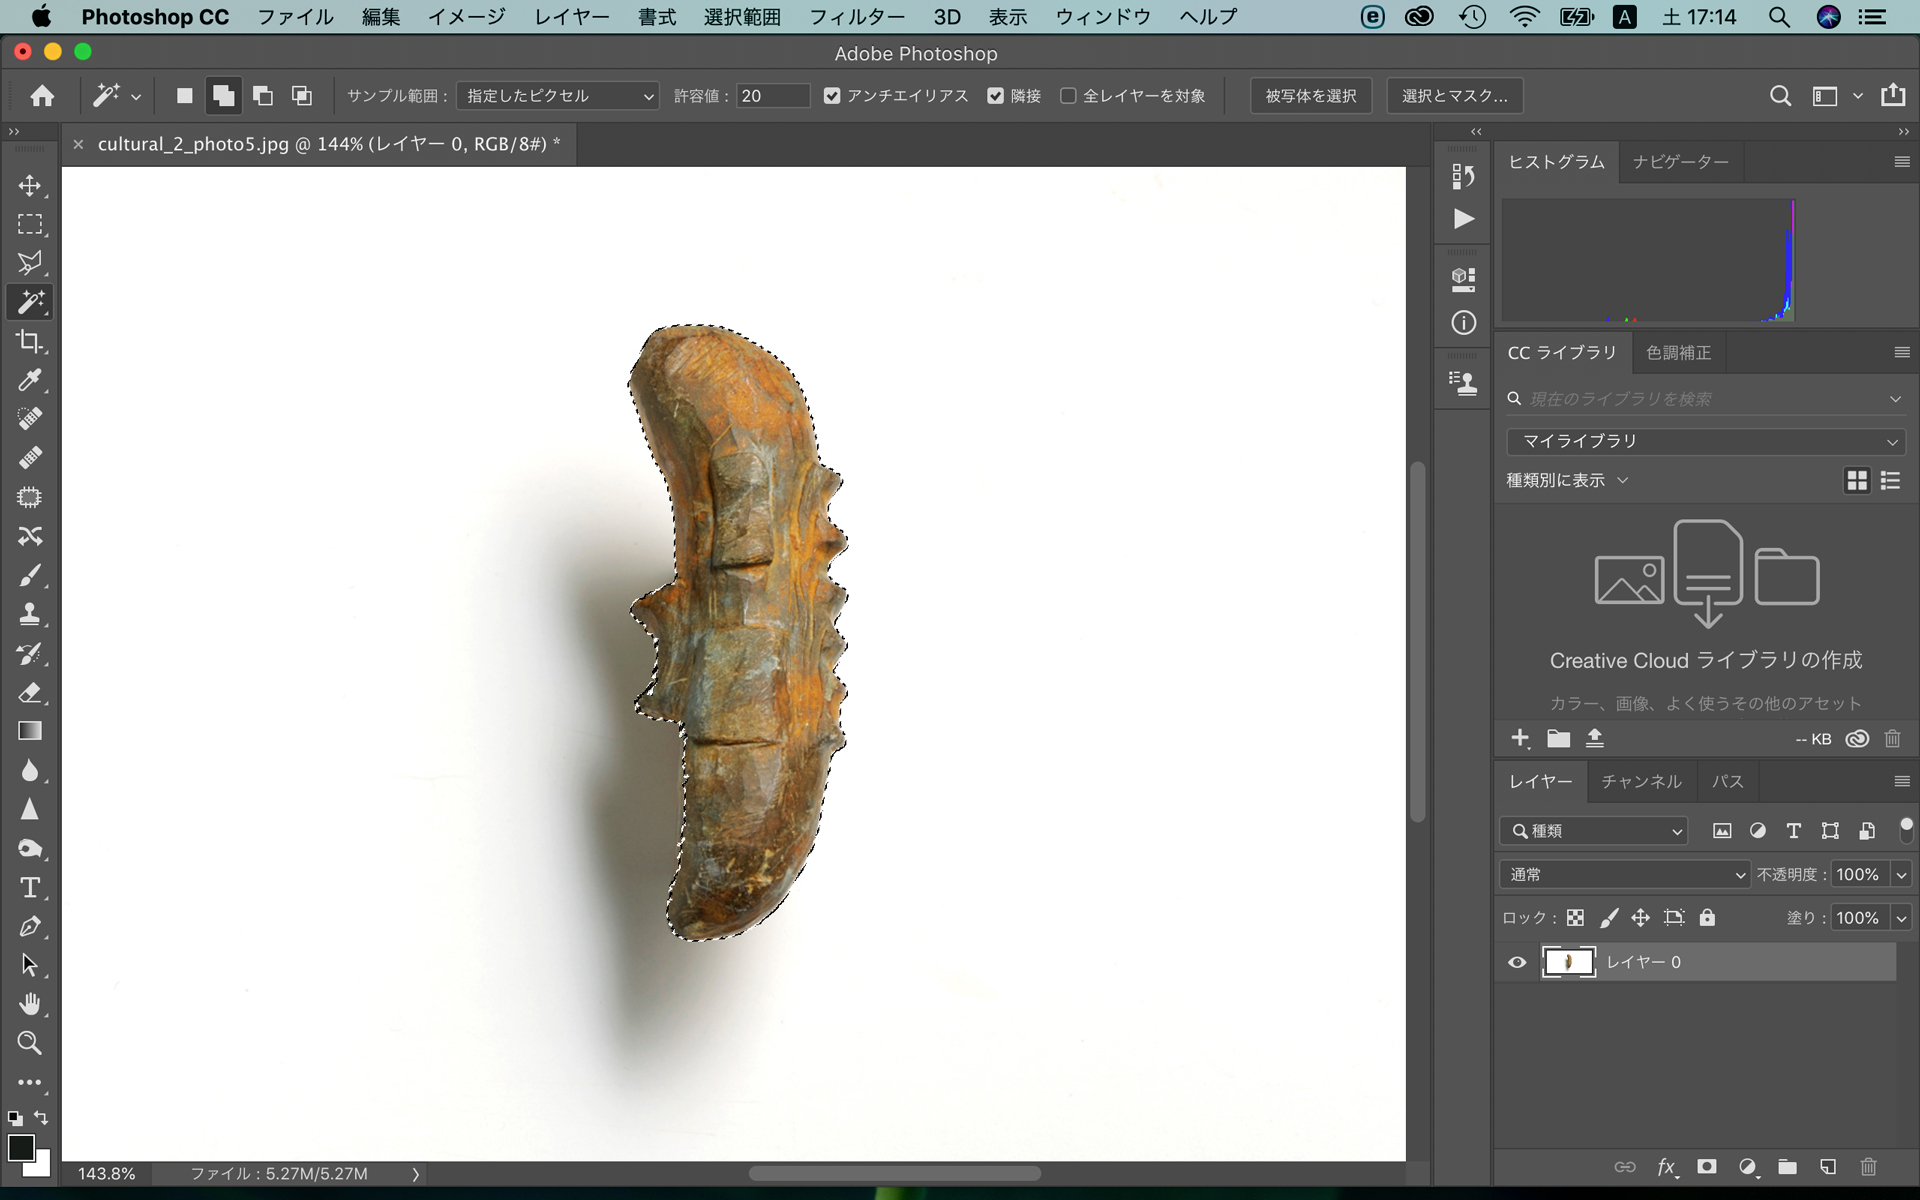Choose the Gradient tool
The height and width of the screenshot is (1200, 1920).
(30, 731)
